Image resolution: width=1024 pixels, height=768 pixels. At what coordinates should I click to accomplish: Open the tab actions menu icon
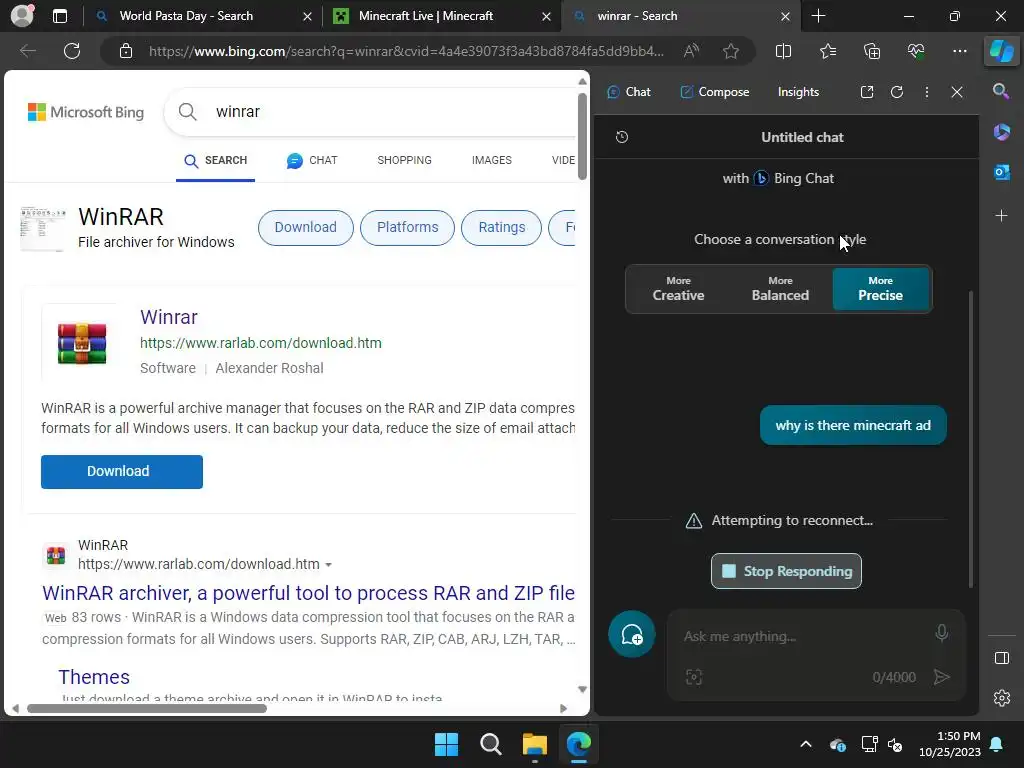pos(59,16)
